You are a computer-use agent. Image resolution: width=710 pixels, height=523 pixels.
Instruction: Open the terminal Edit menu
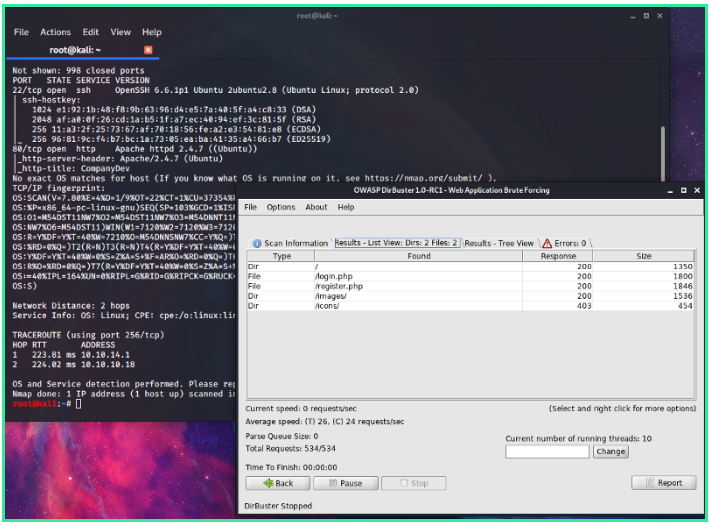[x=91, y=32]
